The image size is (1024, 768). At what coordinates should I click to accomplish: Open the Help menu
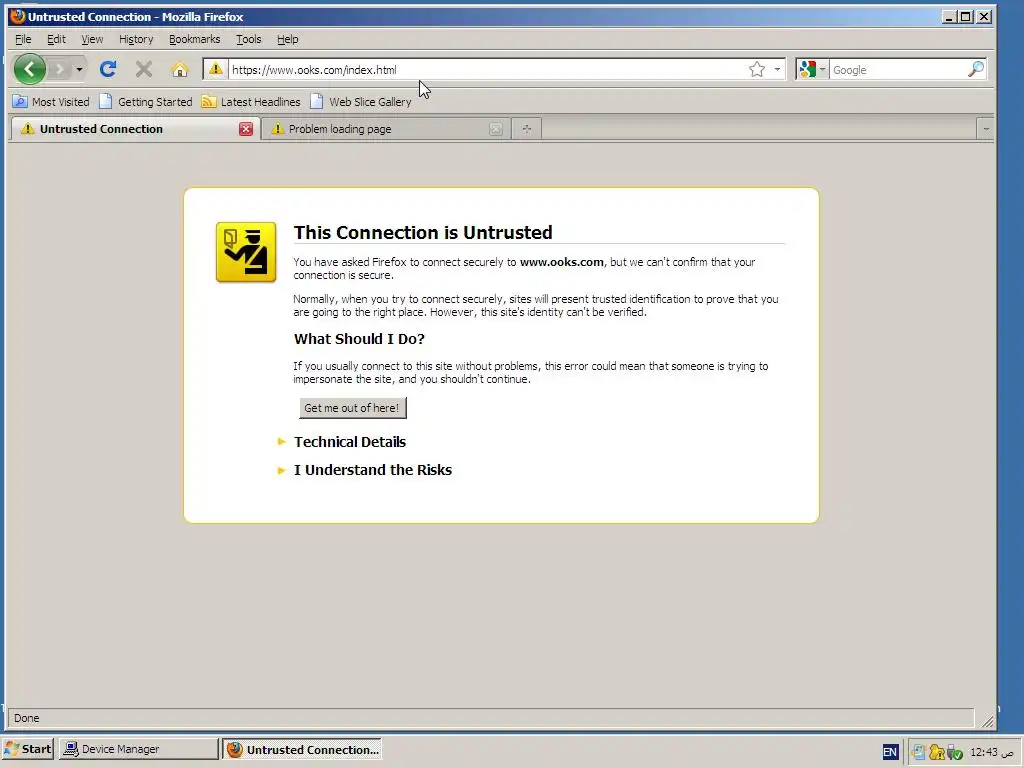287,39
